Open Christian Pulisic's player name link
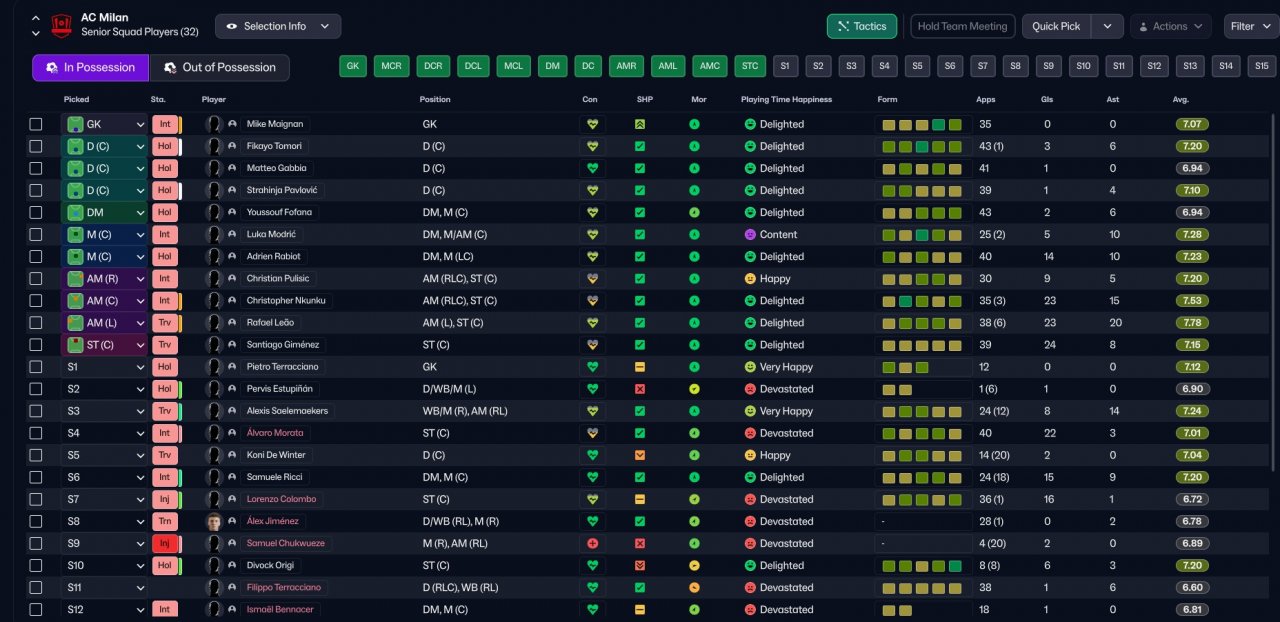This screenshot has height=622, width=1280. [278, 278]
